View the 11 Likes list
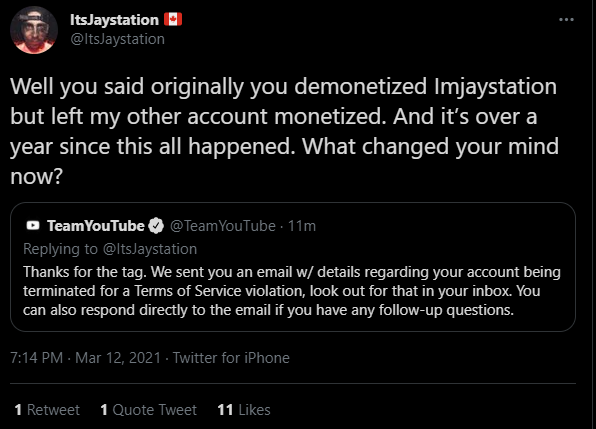596x429 pixels. click(244, 410)
